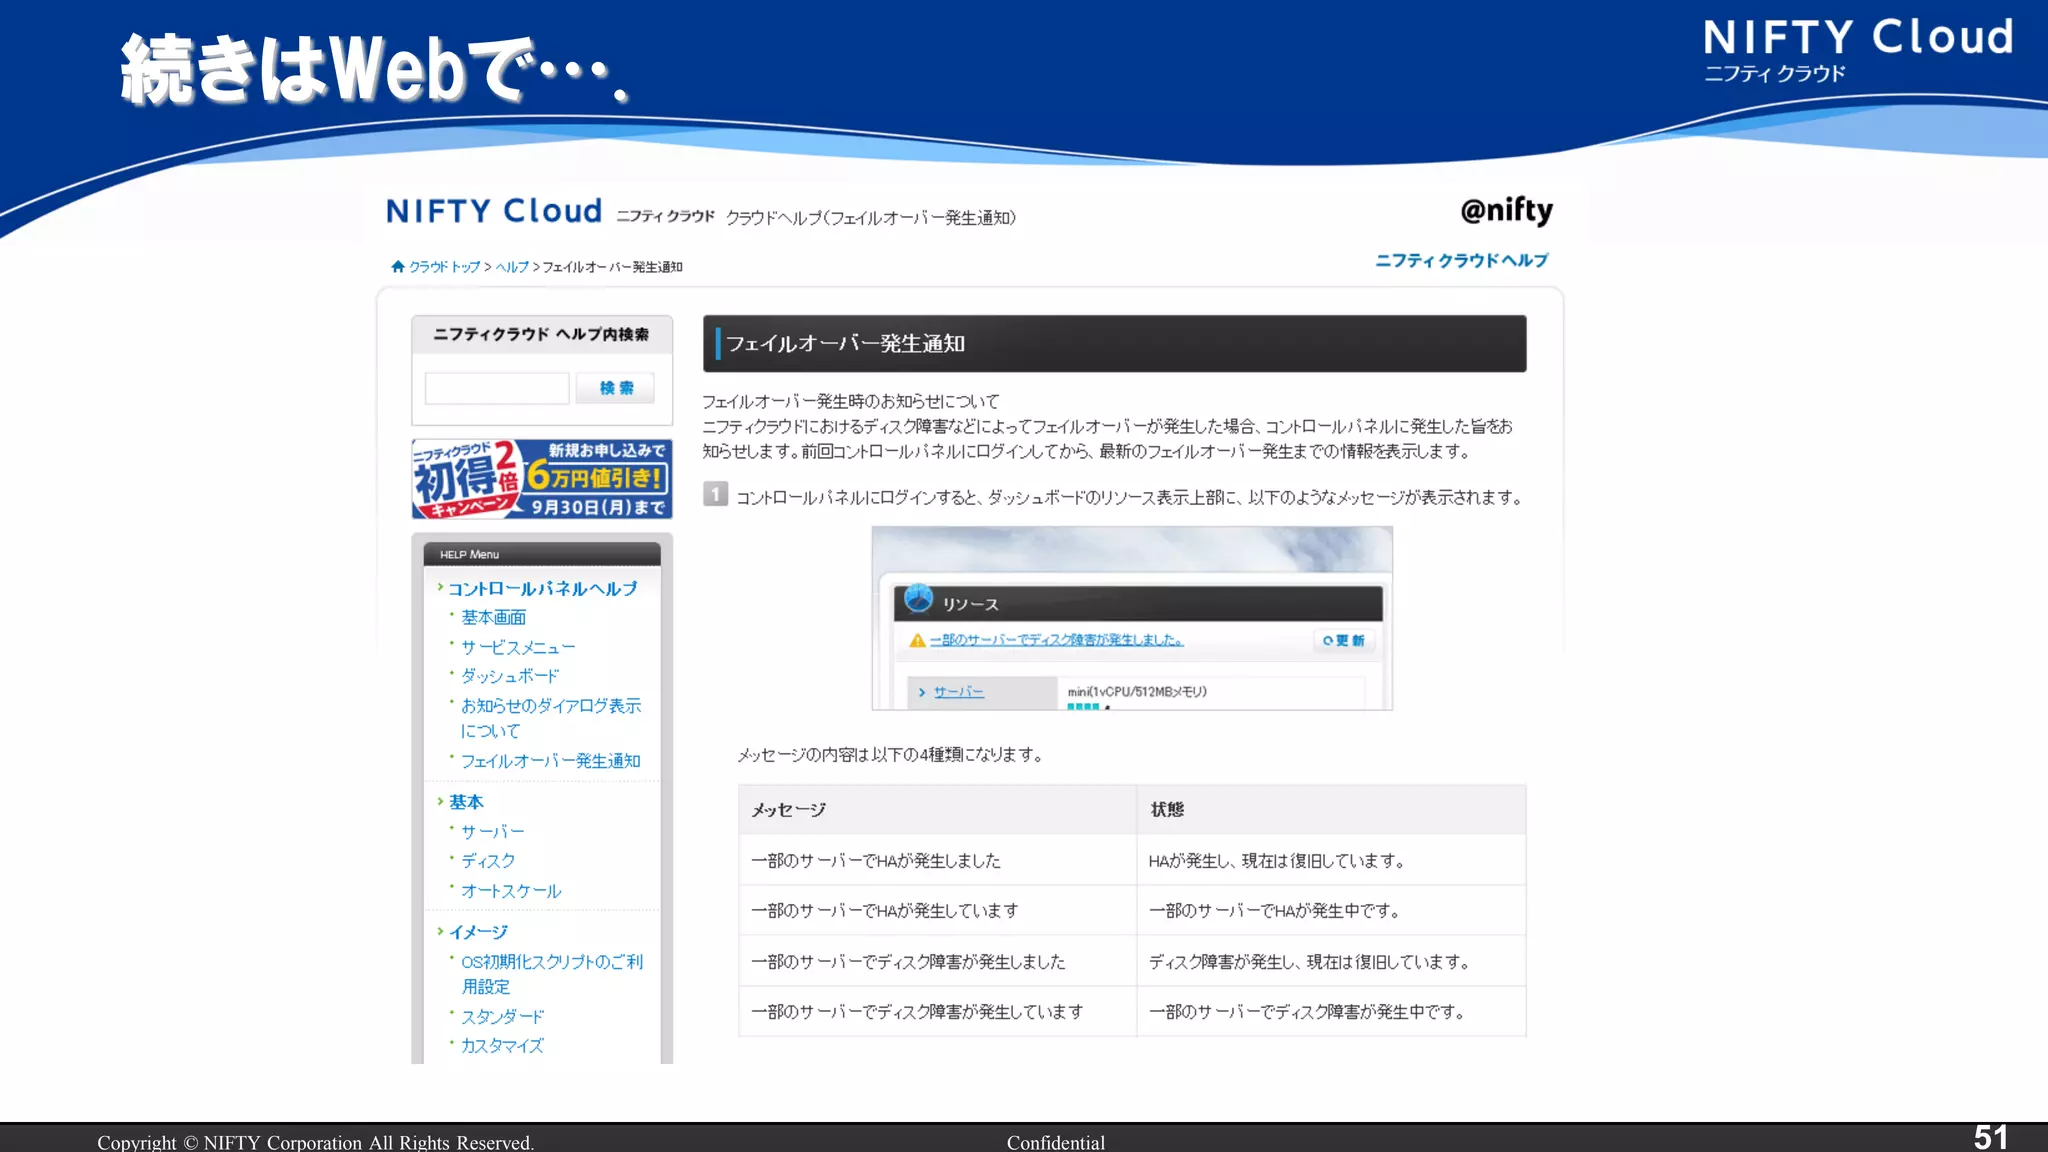Click the ニフティクラウド ヘルプ内検索 title
Image resolution: width=2048 pixels, height=1152 pixels.
coord(541,335)
